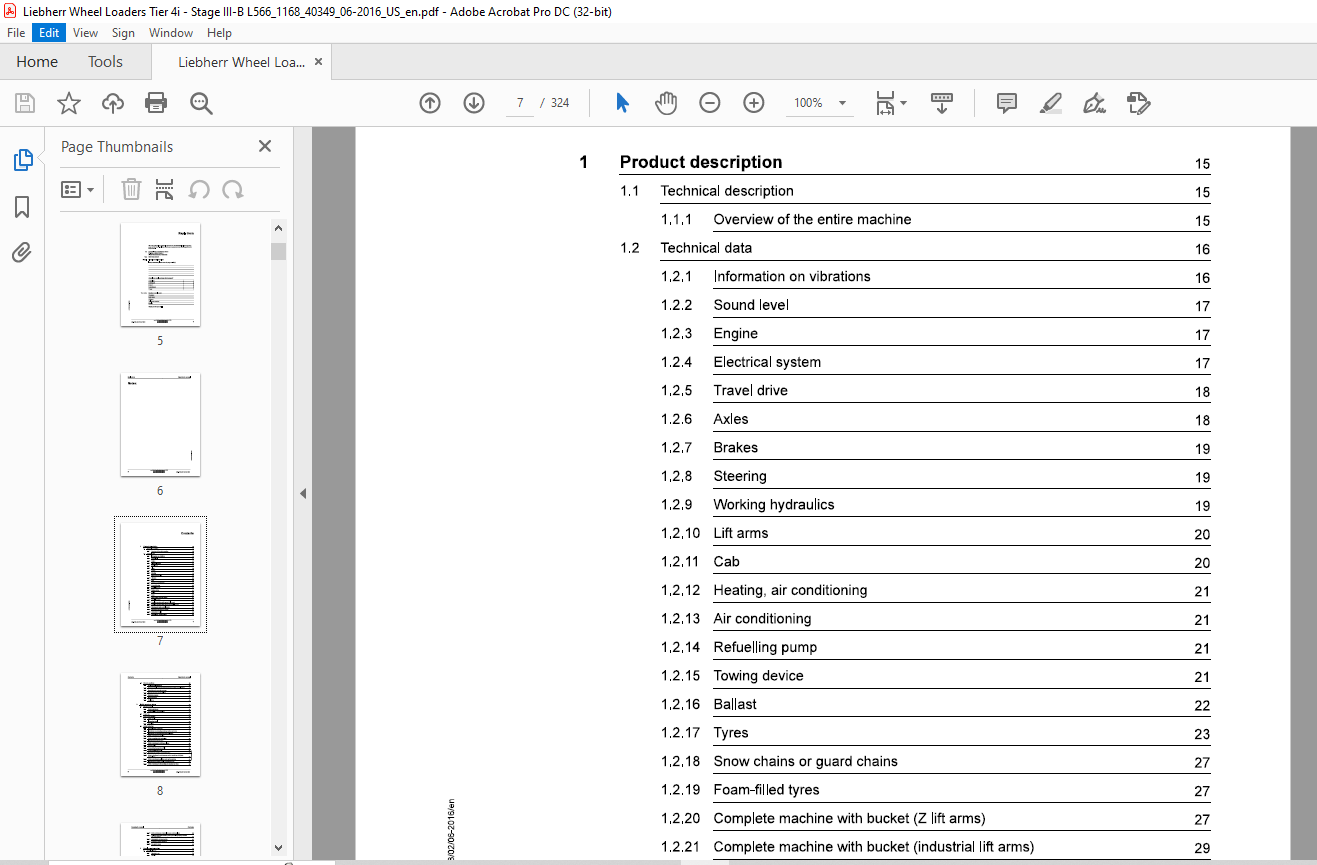Select the Highlight text pen tool
1317x865 pixels.
[x=1051, y=103]
